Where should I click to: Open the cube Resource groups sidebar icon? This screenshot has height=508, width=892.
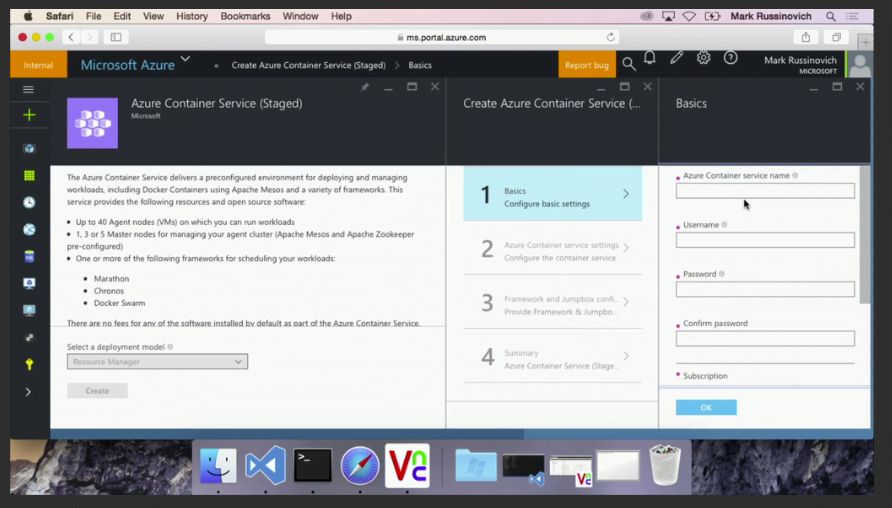pyautogui.click(x=29, y=148)
